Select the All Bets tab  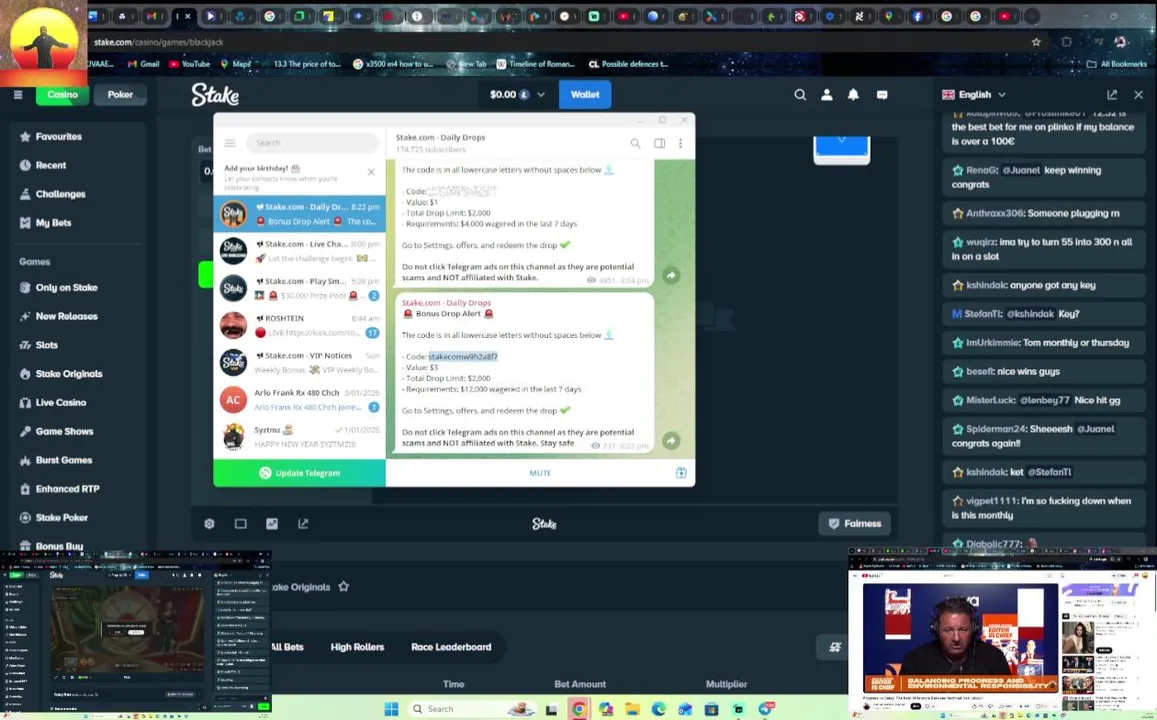pos(288,647)
